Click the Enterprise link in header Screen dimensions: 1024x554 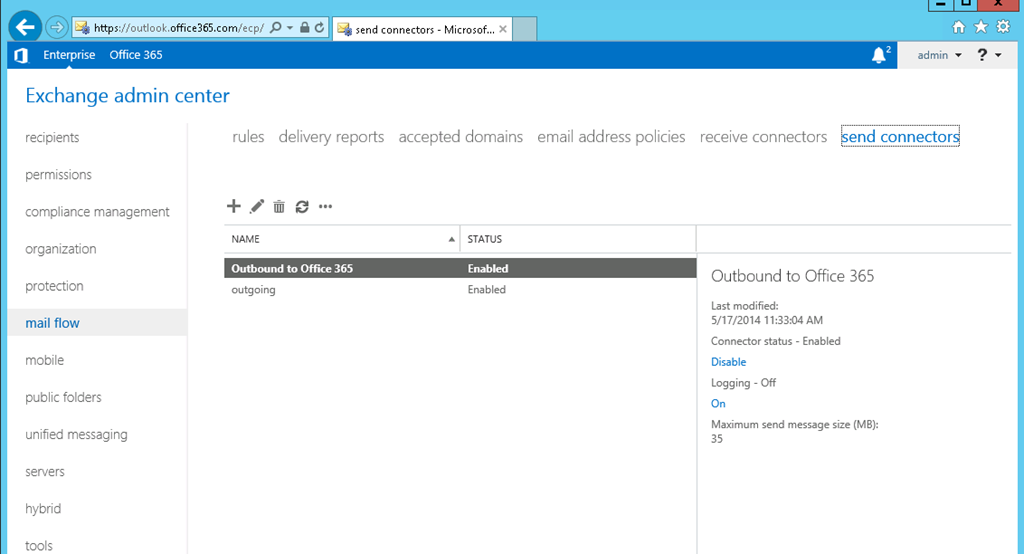coord(69,55)
